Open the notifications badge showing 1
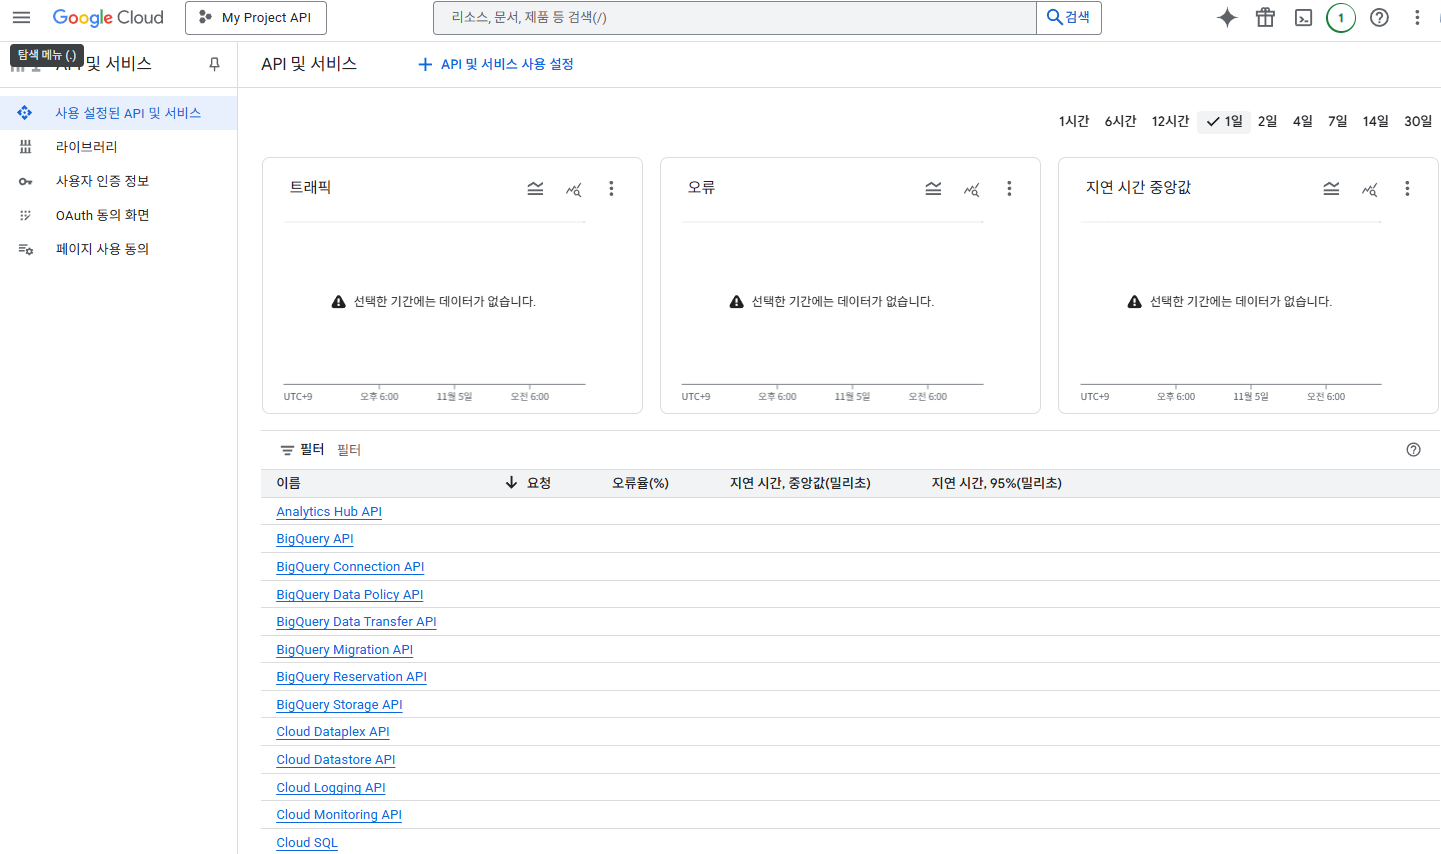The width and height of the screenshot is (1441, 854). click(1341, 17)
